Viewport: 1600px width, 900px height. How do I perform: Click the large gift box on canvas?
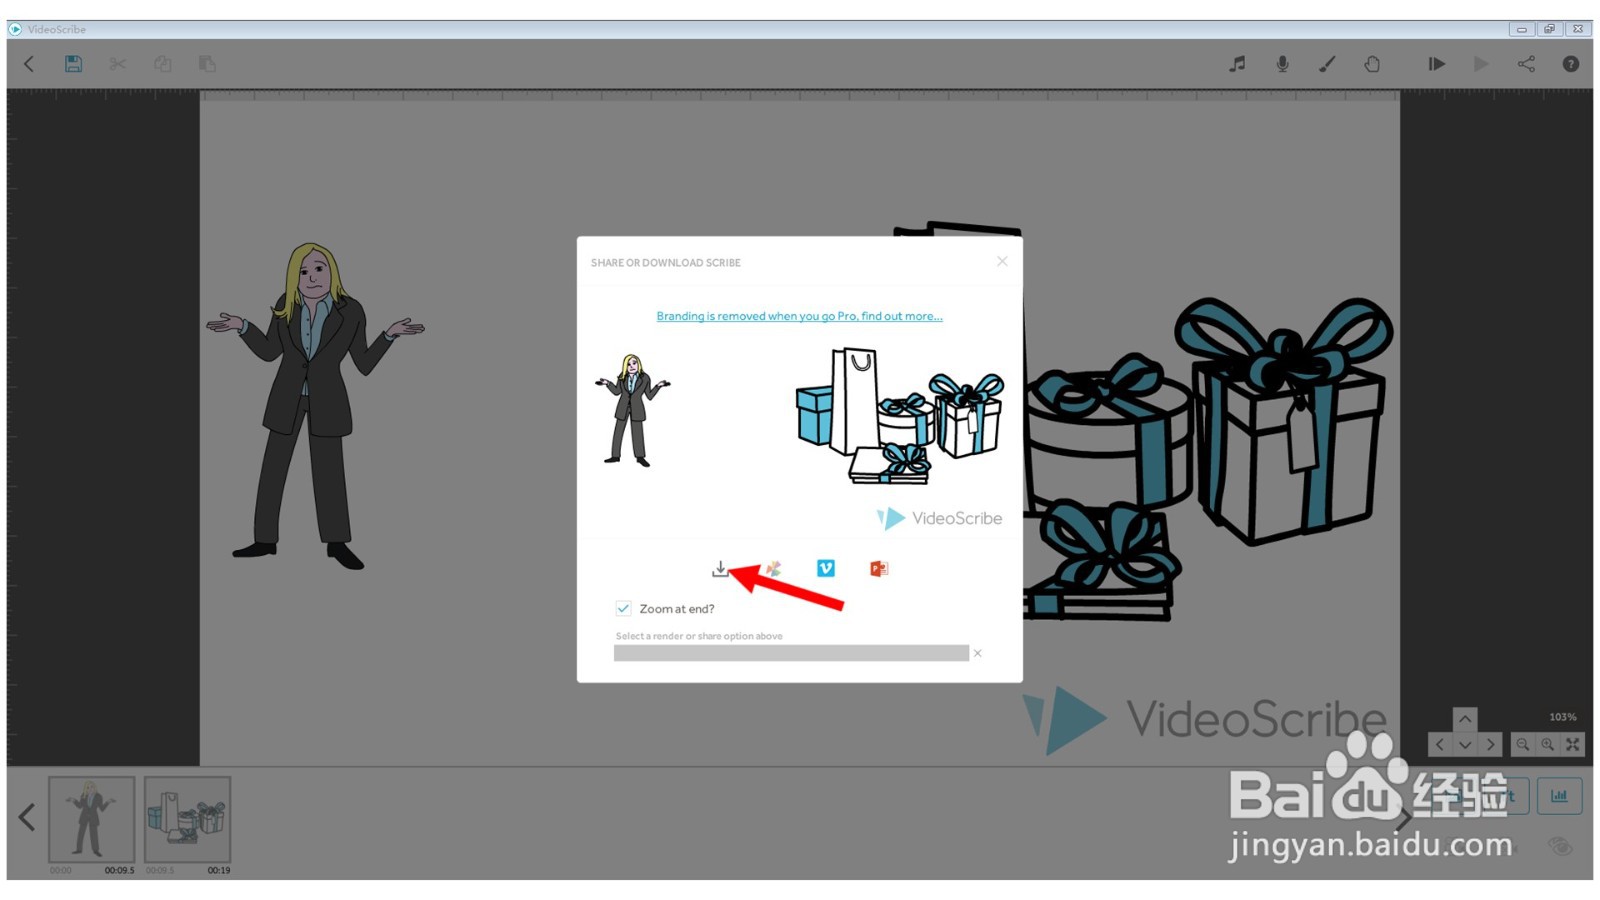pos(1284,420)
